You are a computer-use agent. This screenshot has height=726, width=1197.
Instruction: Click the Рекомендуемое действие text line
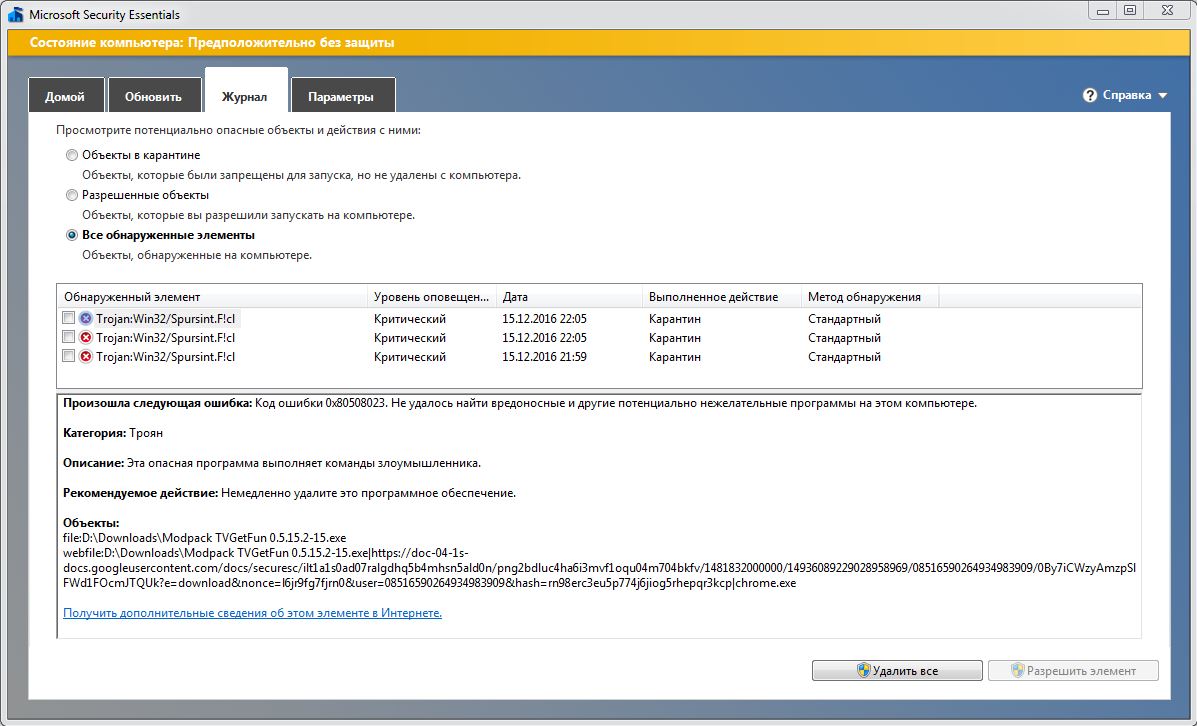(289, 493)
